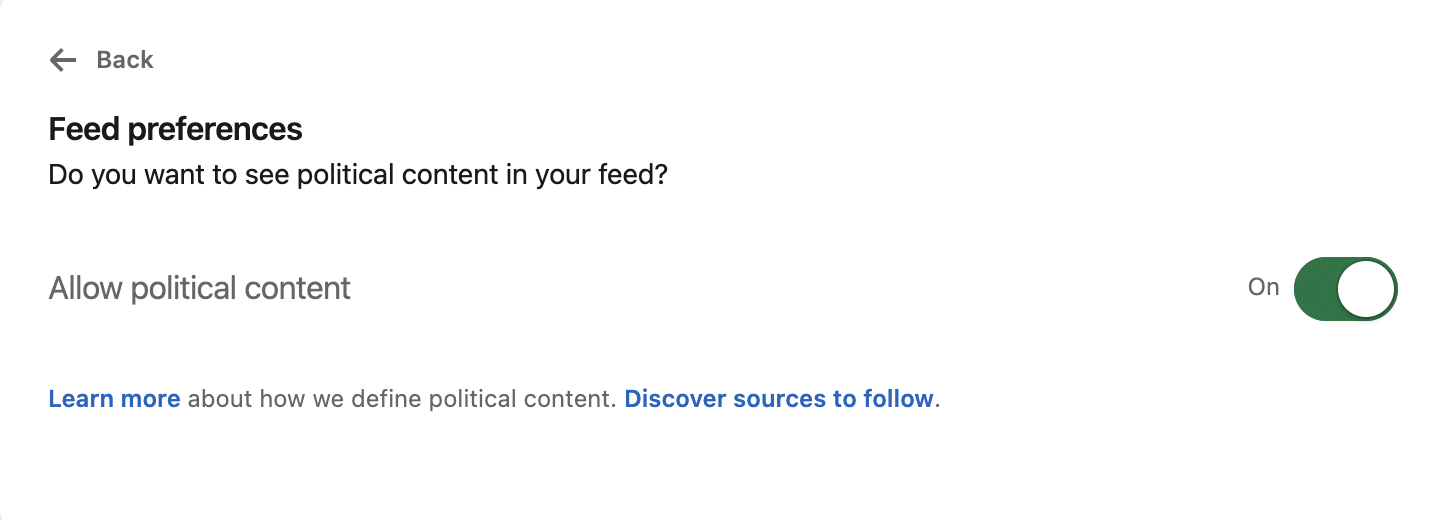Viewport: 1444px width, 520px height.
Task: Select the "Feed preferences" heading
Action: pyautogui.click(x=175, y=129)
